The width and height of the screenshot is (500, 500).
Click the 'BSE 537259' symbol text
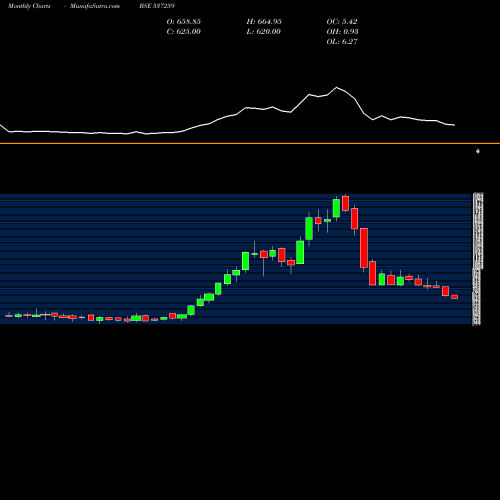[x=157, y=6]
